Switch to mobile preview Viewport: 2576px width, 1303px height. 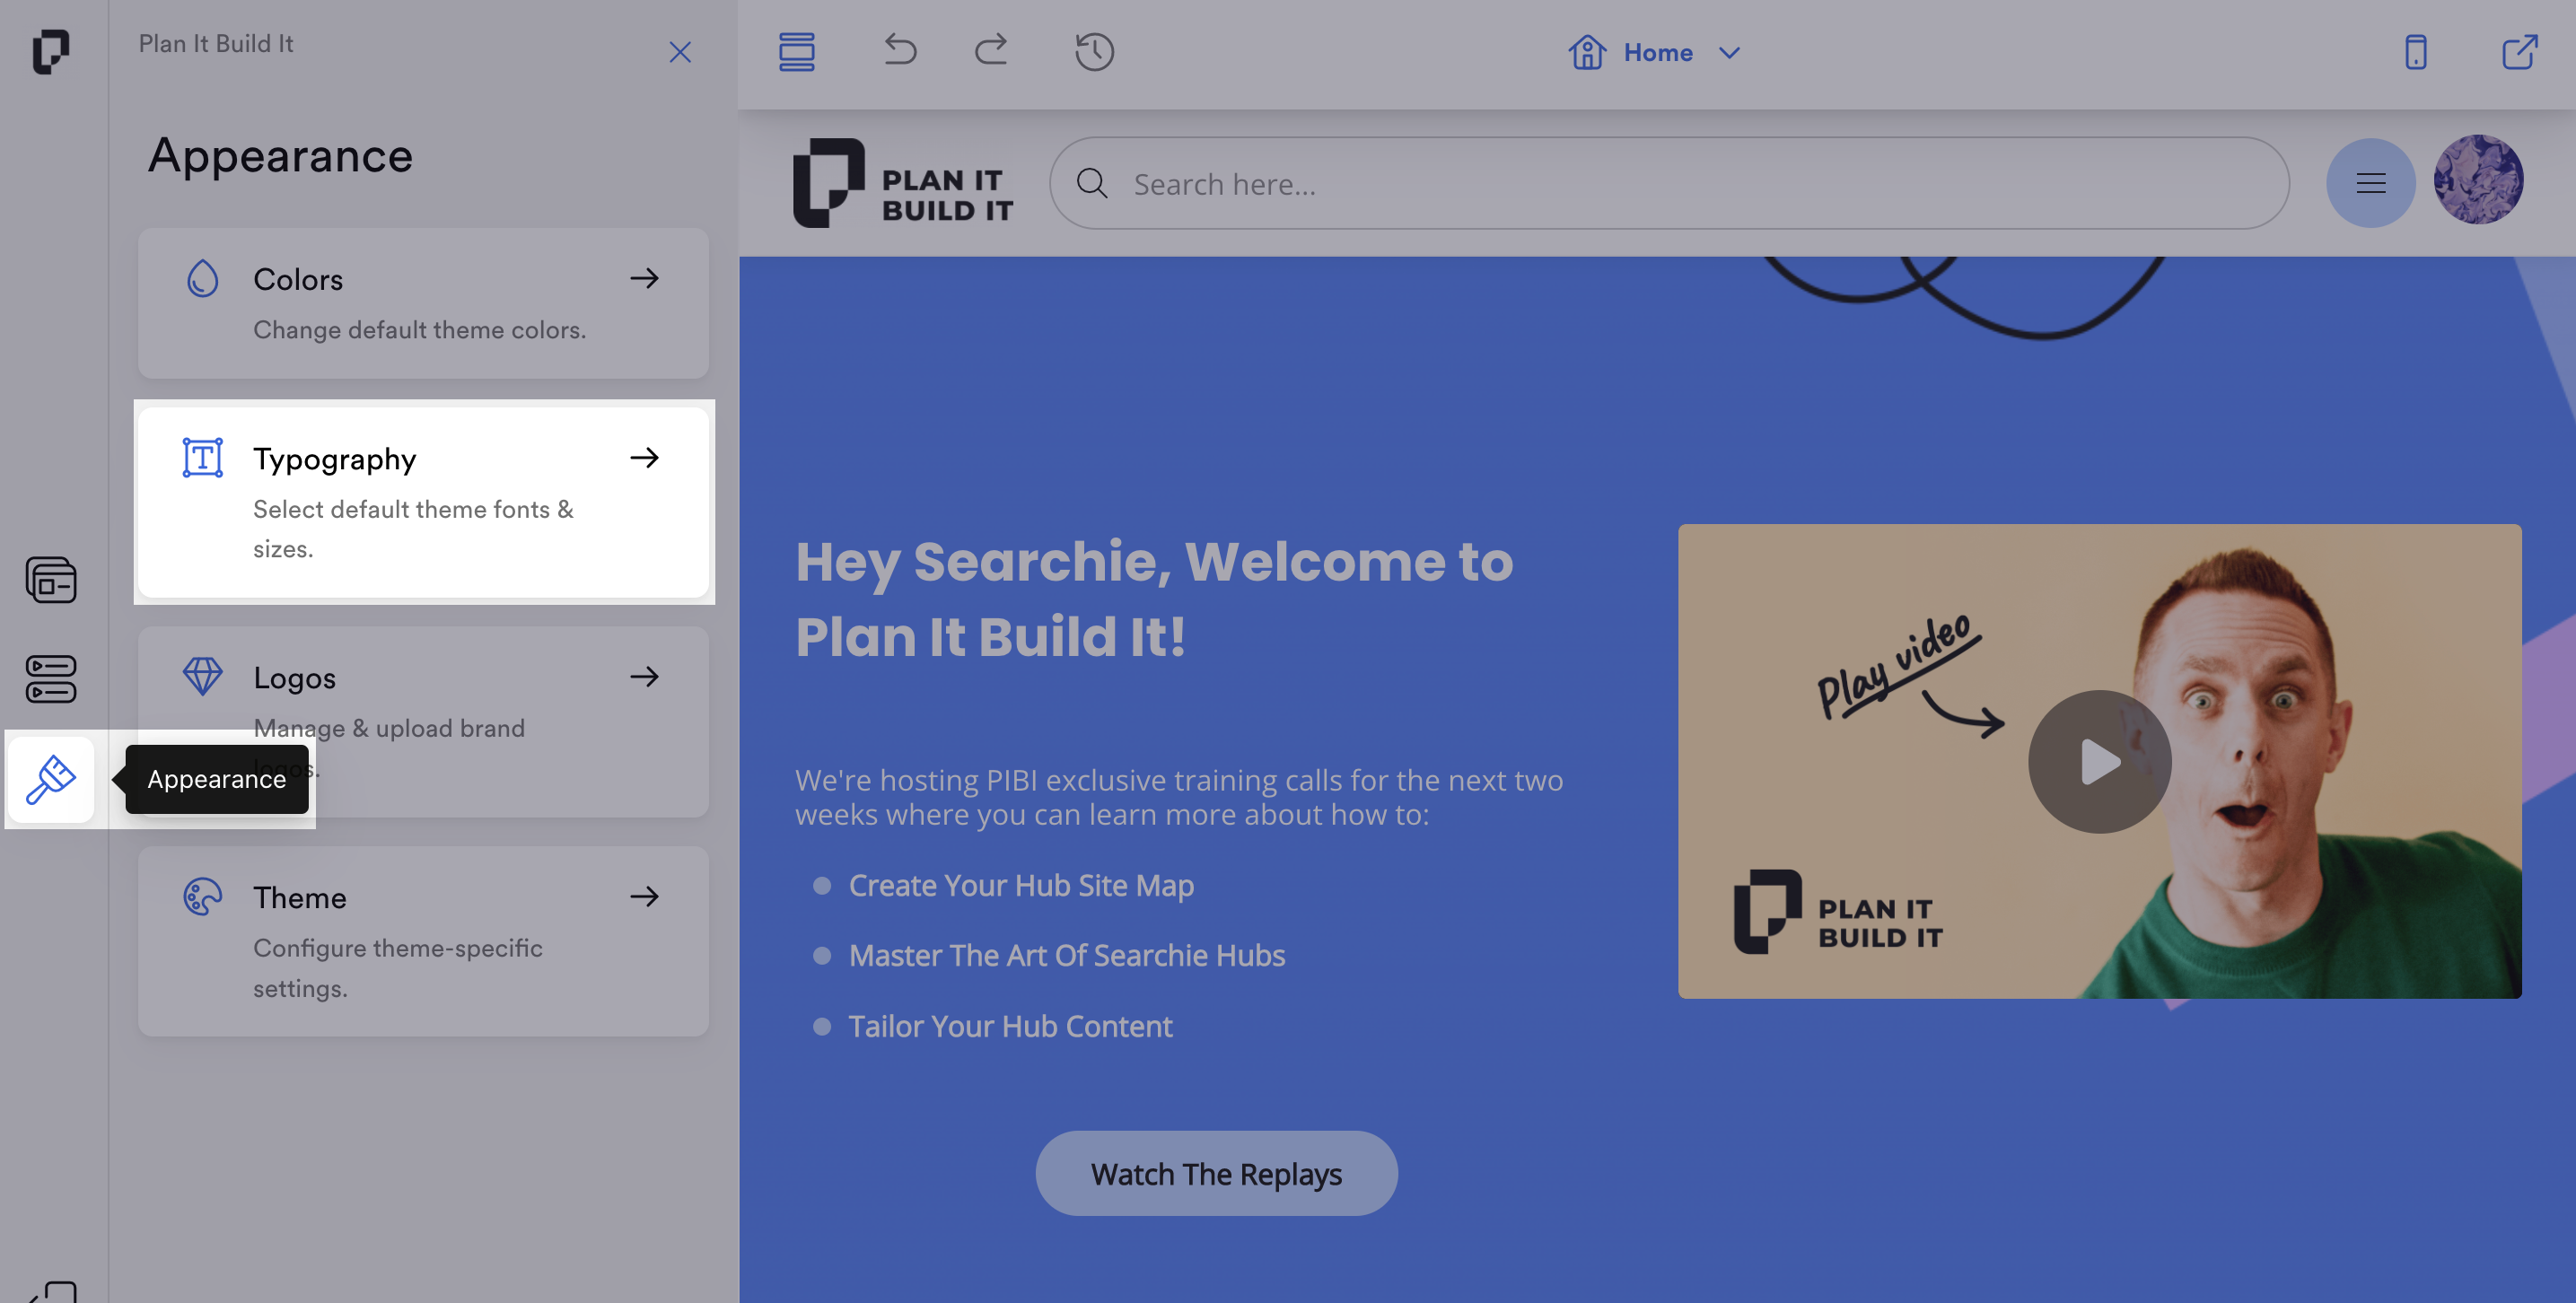2416,52
